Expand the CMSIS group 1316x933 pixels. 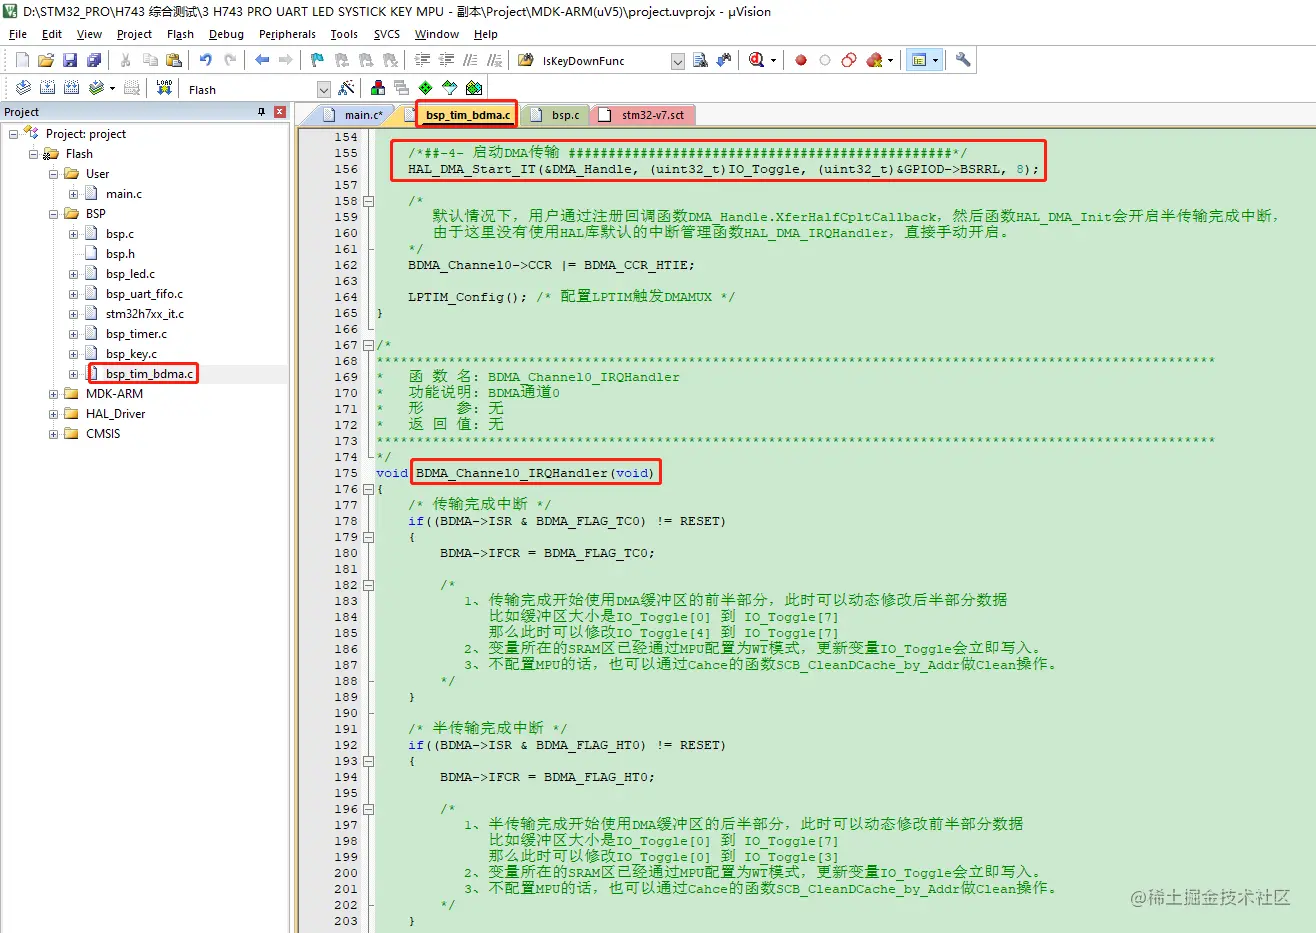(54, 434)
